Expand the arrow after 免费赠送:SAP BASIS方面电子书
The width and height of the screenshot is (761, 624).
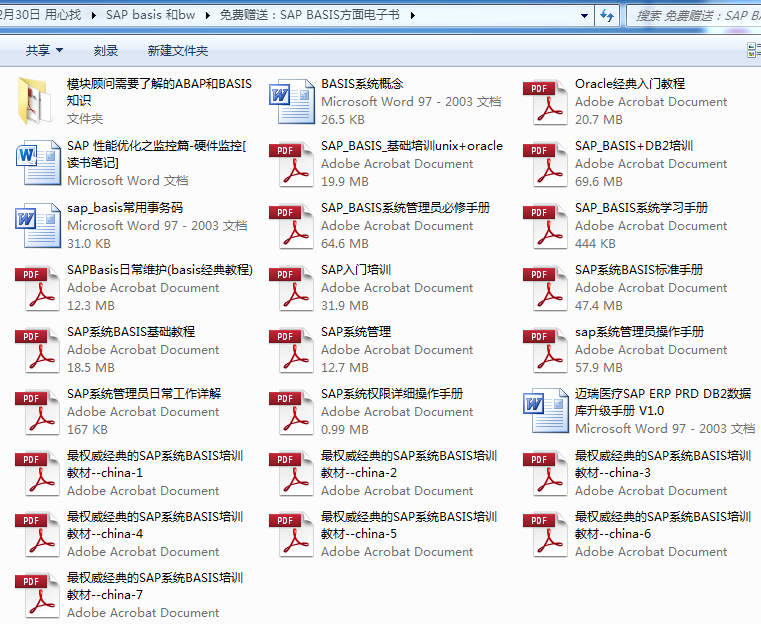point(413,16)
